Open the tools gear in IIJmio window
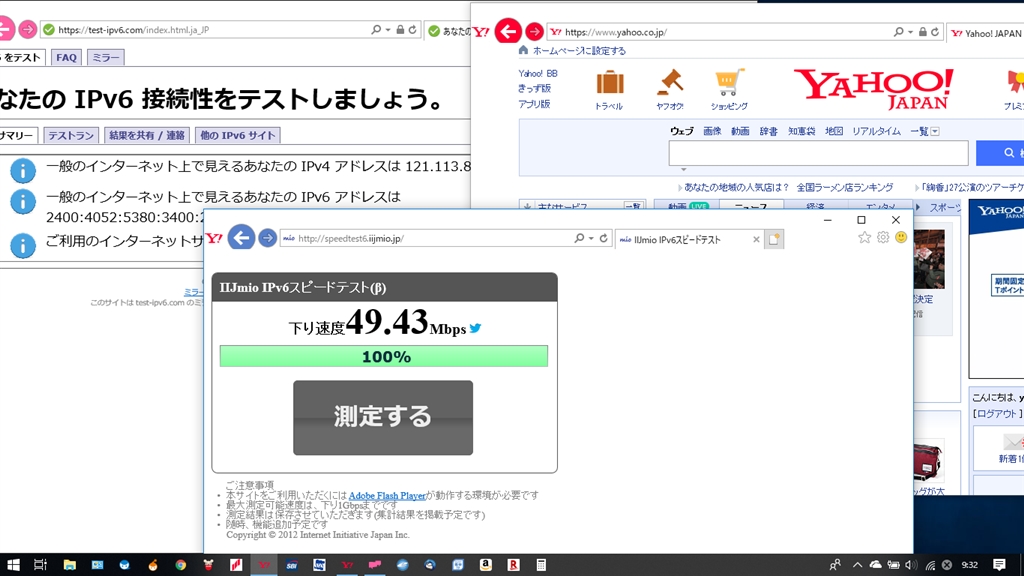Image resolution: width=1024 pixels, height=576 pixels. tap(883, 237)
